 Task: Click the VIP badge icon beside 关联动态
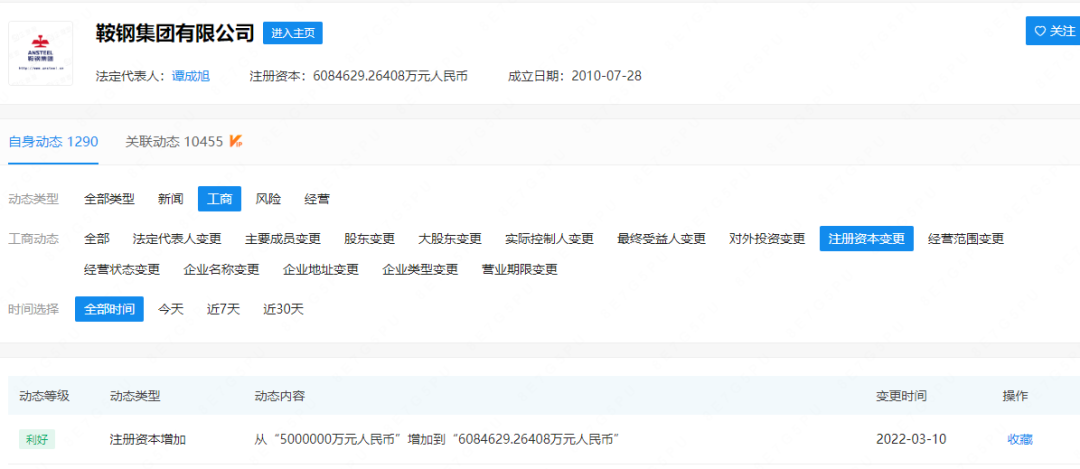tap(236, 141)
